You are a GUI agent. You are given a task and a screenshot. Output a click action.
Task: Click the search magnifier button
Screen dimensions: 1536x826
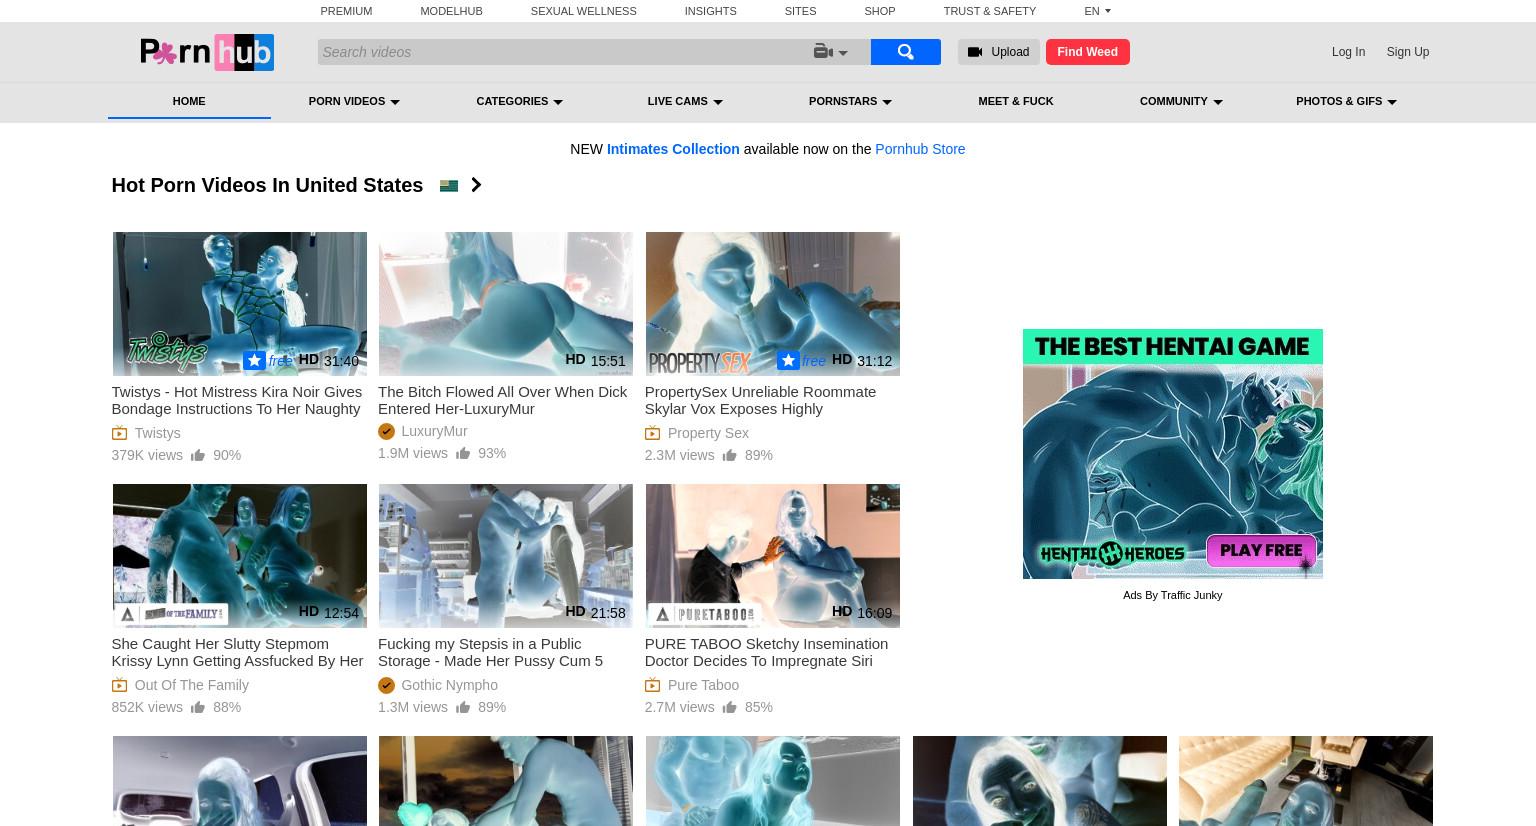(905, 52)
